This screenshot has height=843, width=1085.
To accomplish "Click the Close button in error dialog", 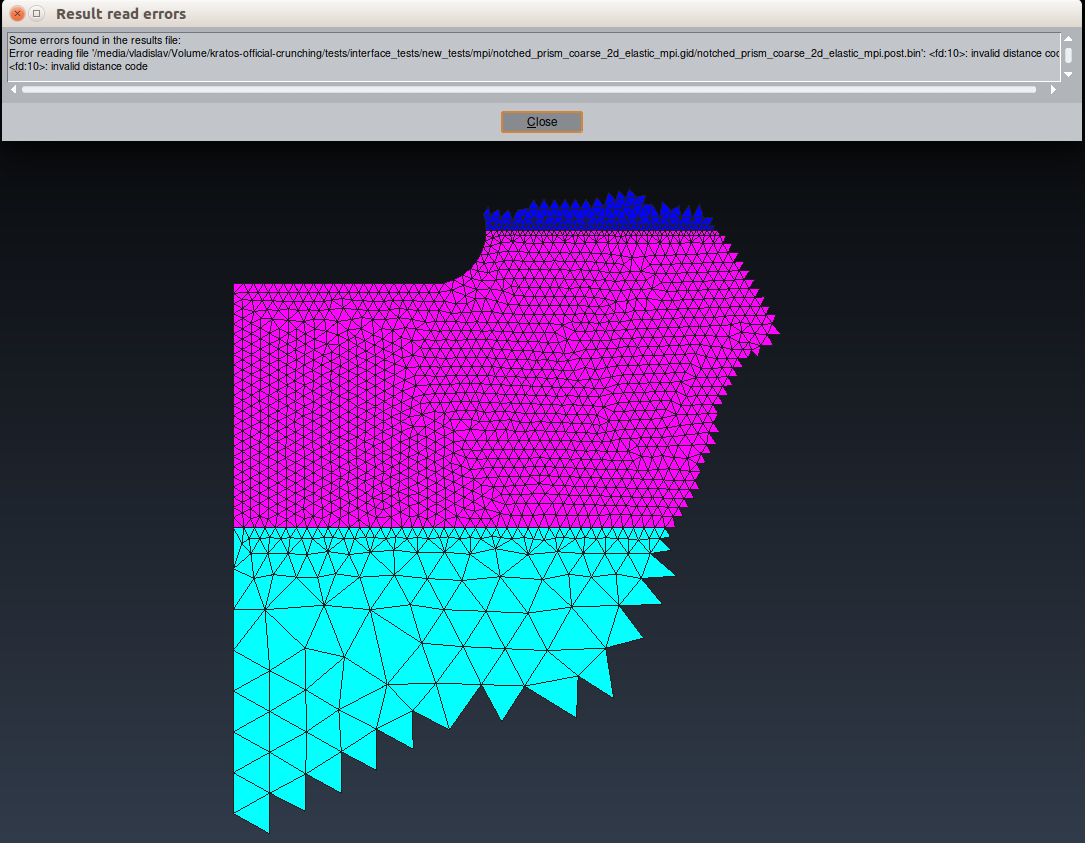I will pos(542,122).
